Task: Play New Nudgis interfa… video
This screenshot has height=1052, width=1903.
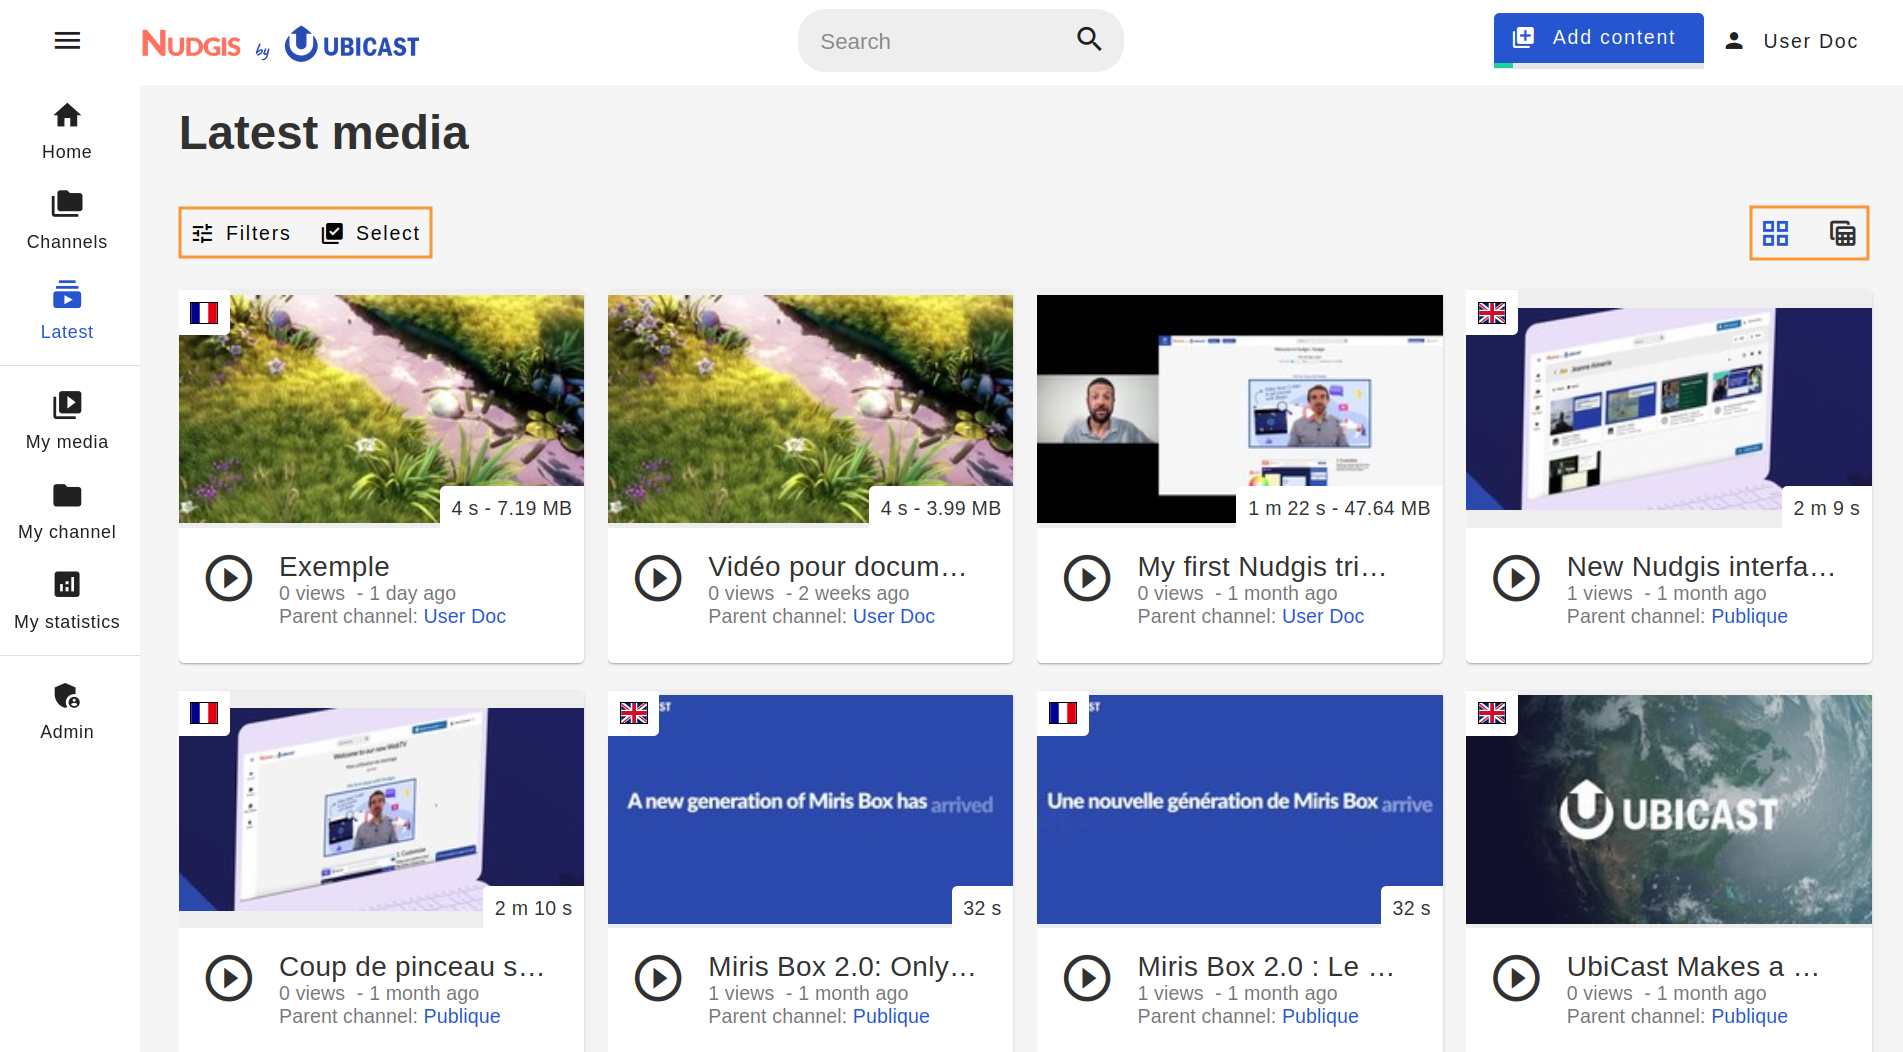Action: pos(1516,578)
